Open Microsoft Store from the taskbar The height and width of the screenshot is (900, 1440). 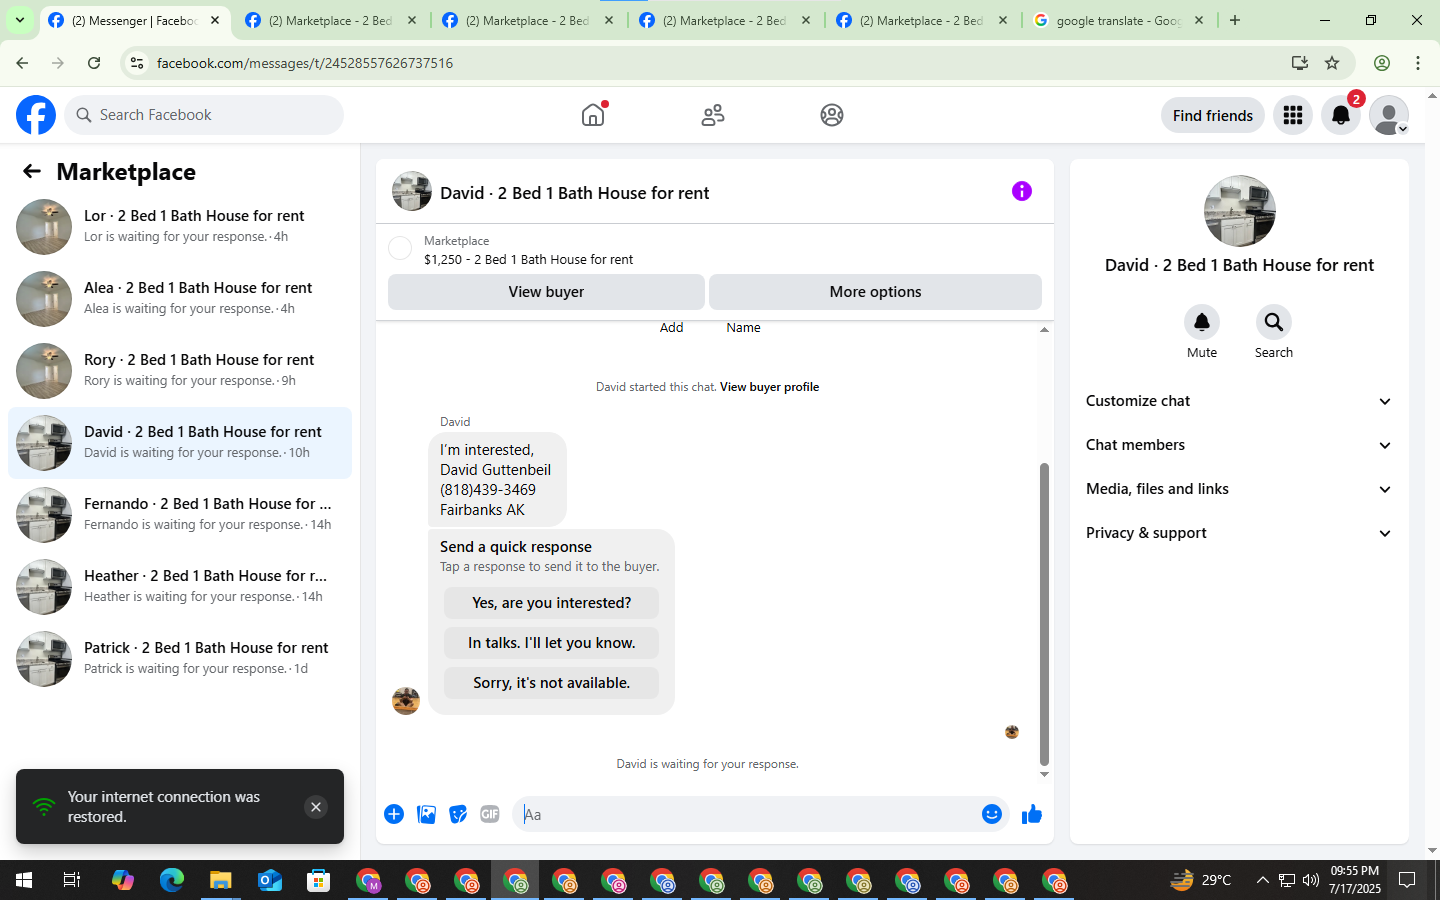(319, 880)
